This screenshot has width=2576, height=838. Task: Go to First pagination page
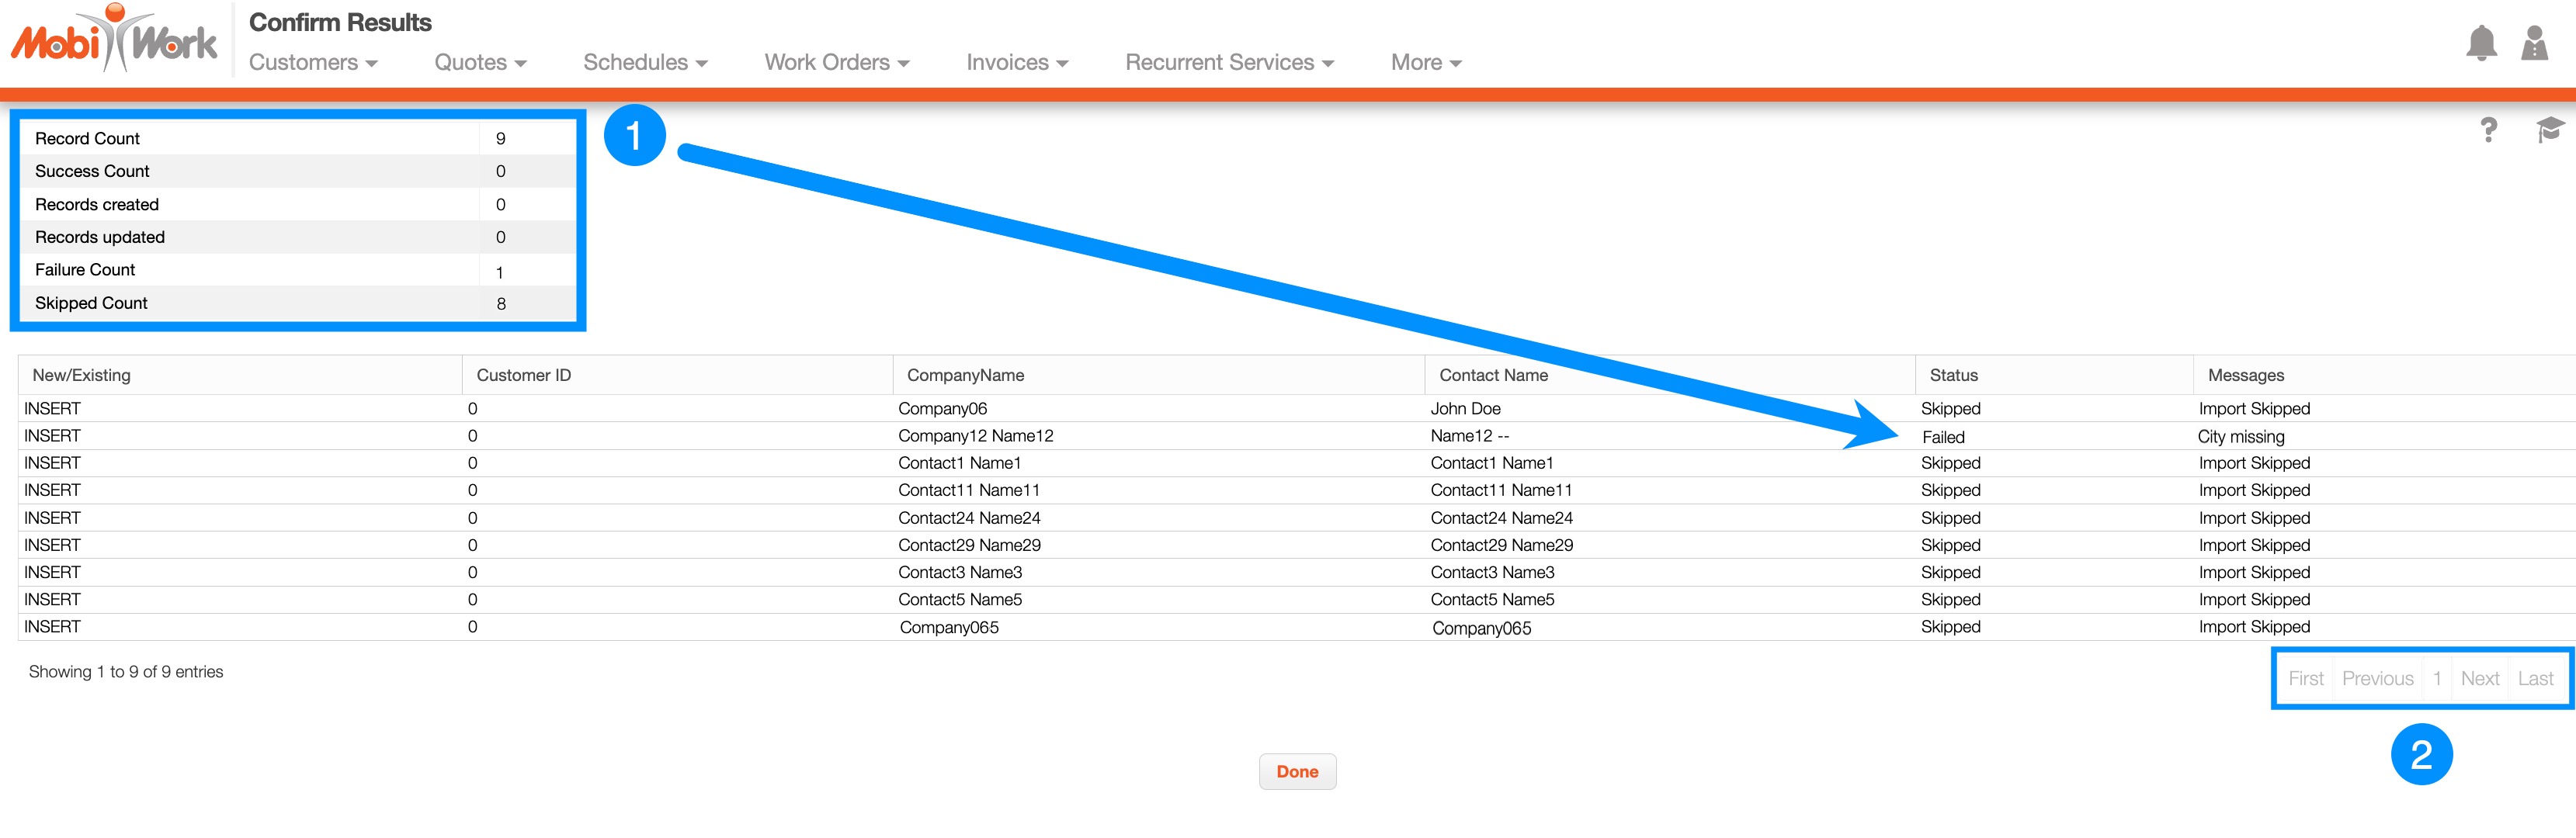tap(2305, 679)
